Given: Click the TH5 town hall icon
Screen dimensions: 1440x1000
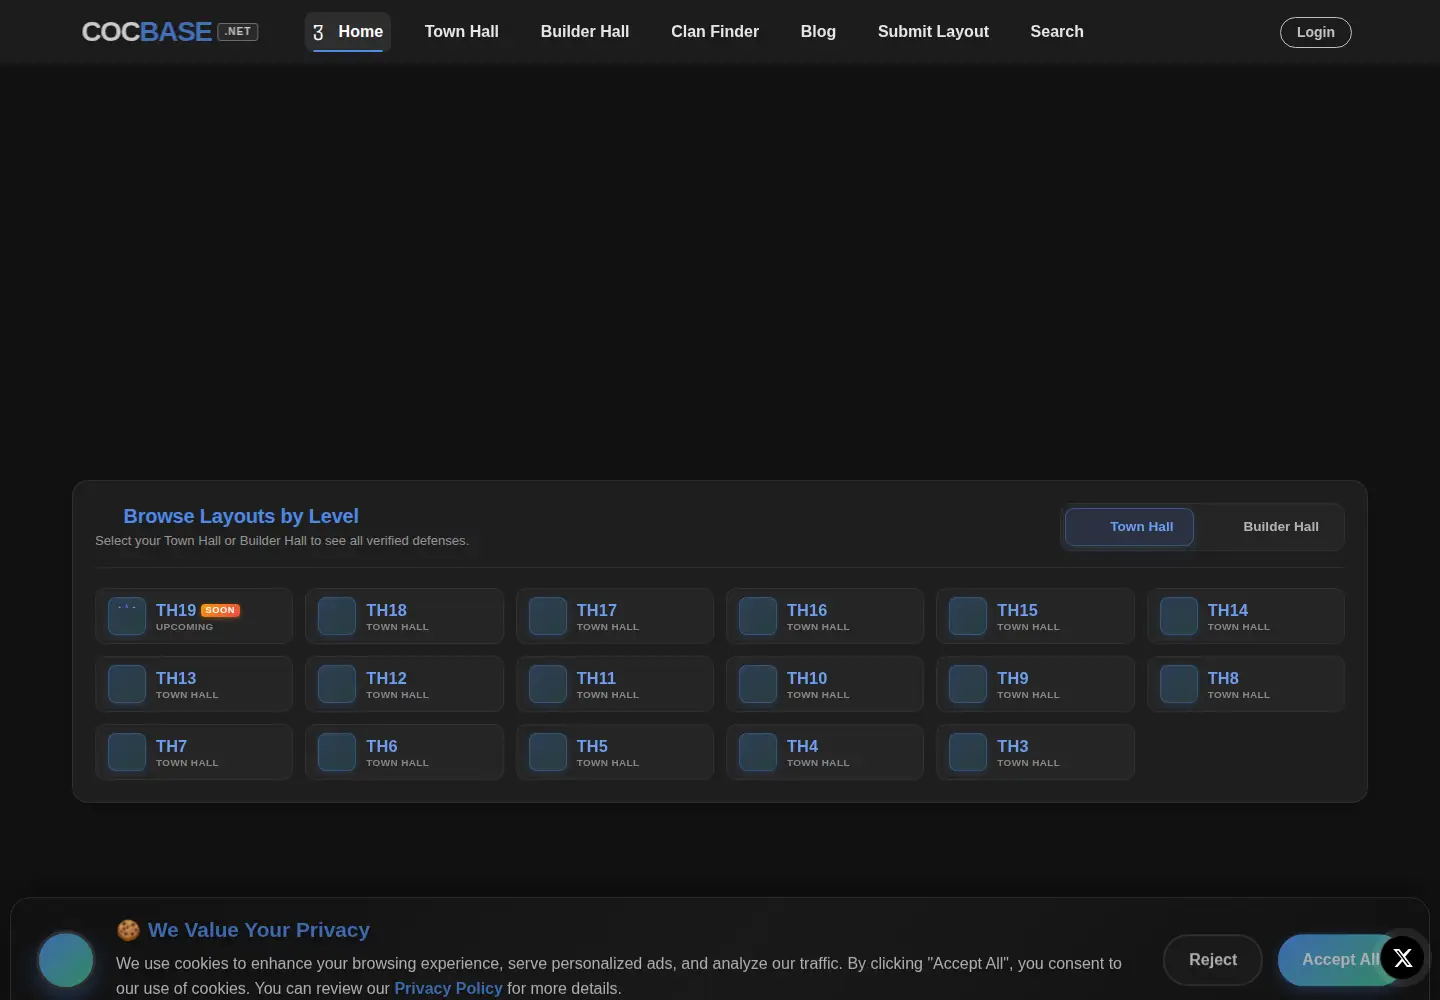Looking at the screenshot, I should (x=548, y=752).
